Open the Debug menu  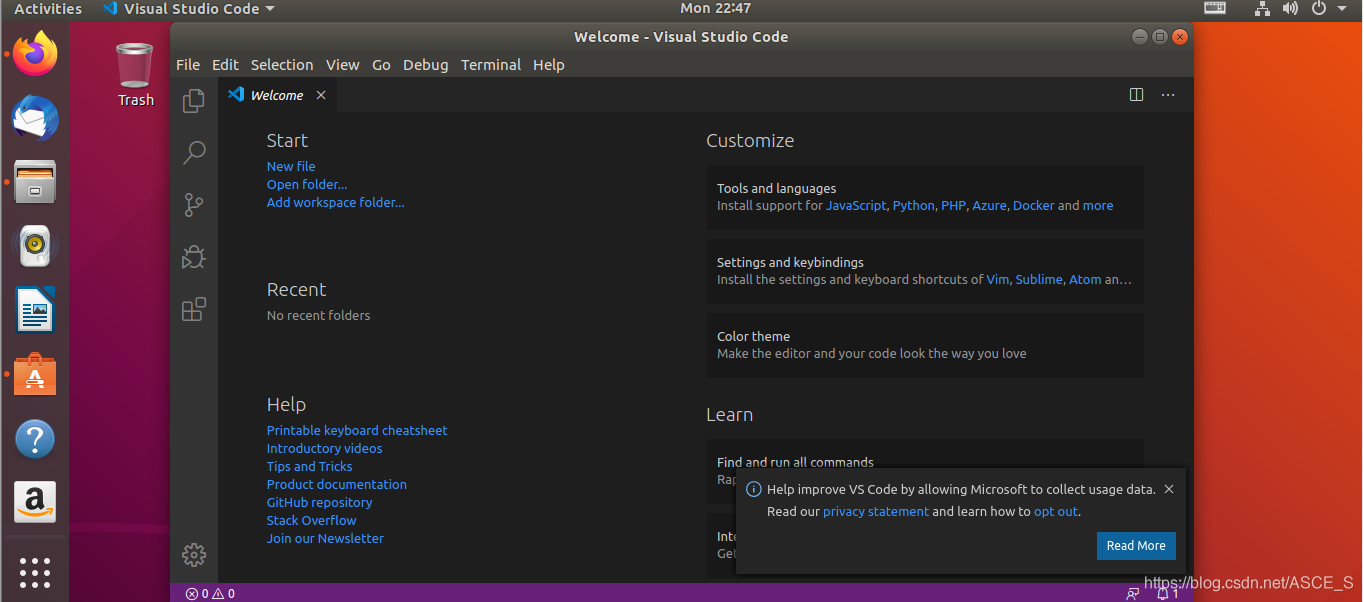(425, 64)
